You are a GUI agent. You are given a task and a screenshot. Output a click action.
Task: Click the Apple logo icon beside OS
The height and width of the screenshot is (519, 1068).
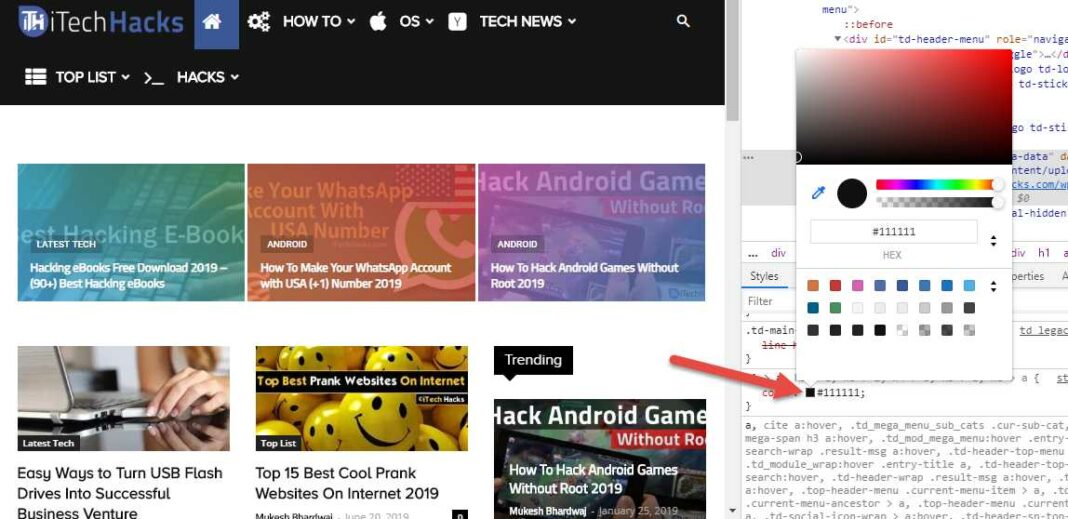click(x=378, y=21)
